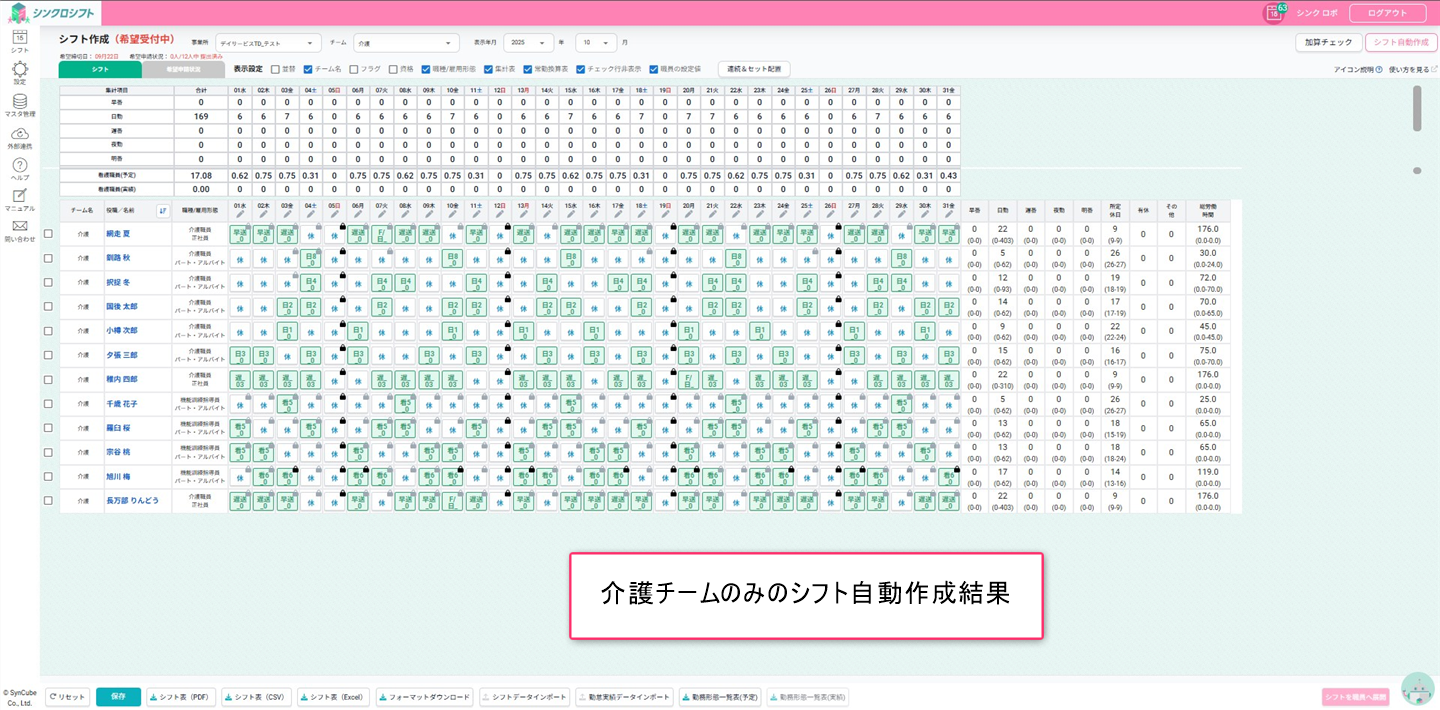This screenshot has height=710, width=1440.
Task: Open the シフト calendar icon in sidebar
Action: pyautogui.click(x=19, y=38)
